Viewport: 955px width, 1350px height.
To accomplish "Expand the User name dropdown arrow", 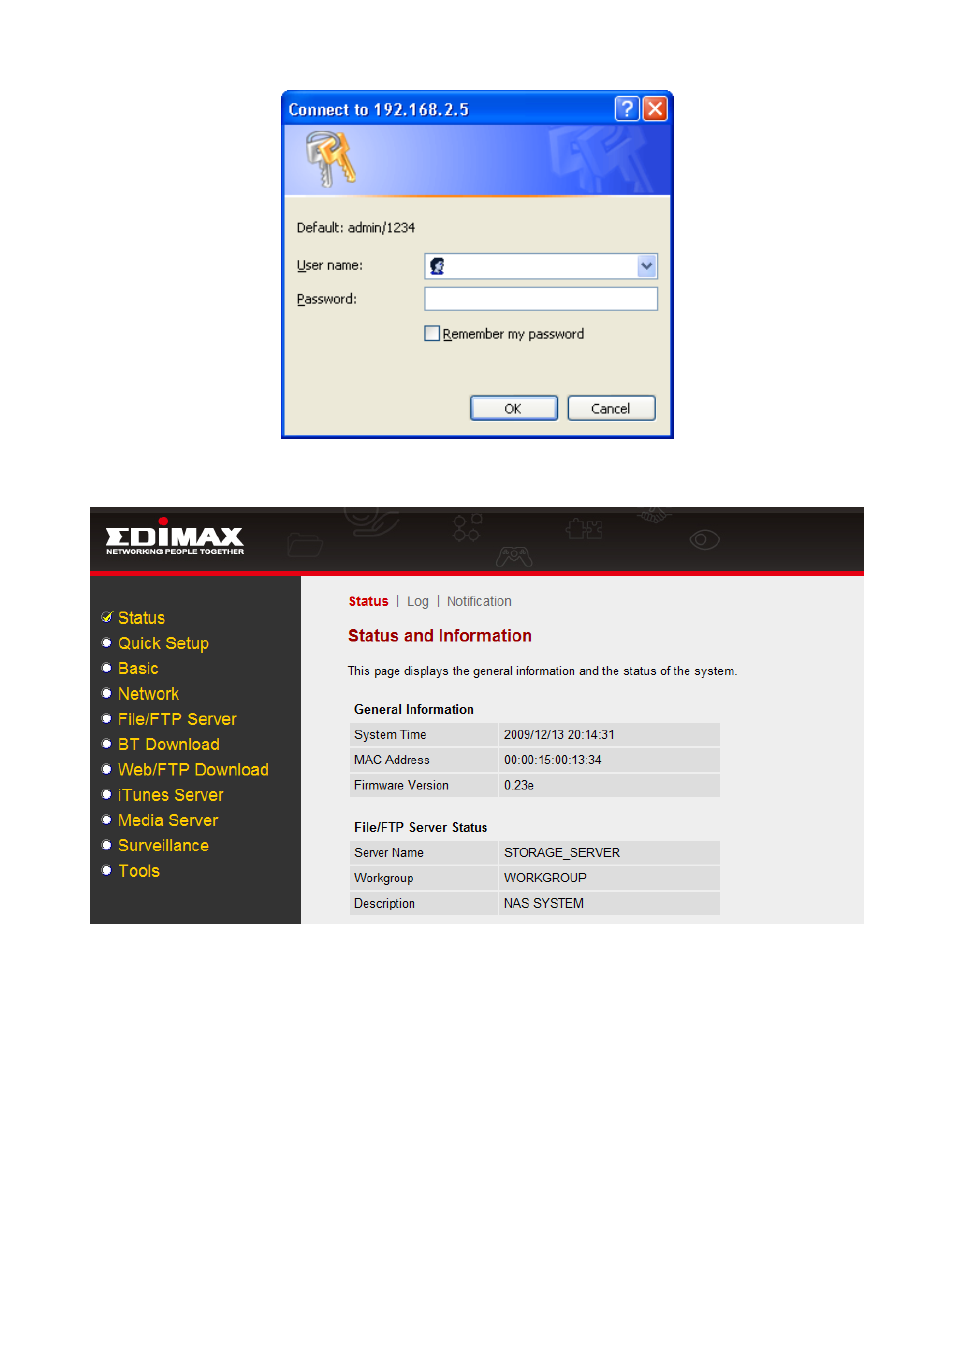I will [x=647, y=266].
